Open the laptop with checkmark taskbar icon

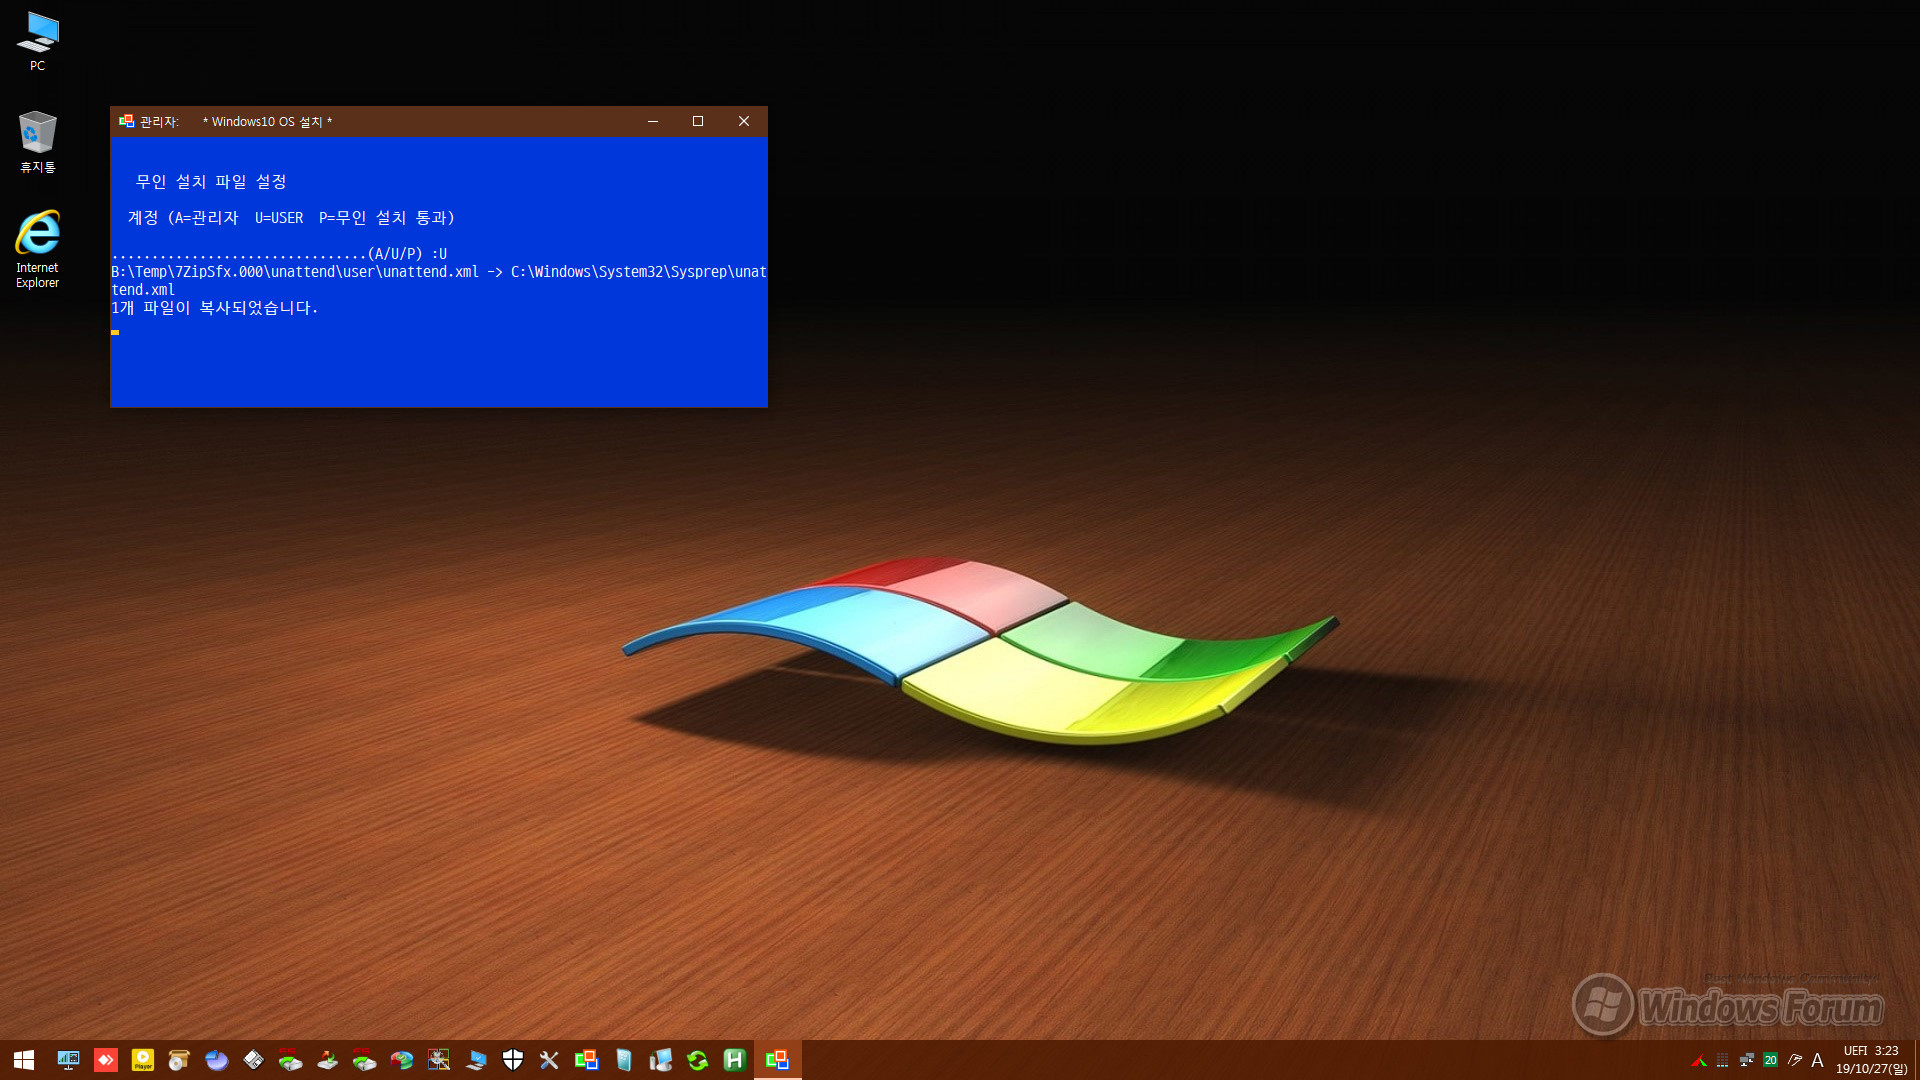coord(476,1060)
